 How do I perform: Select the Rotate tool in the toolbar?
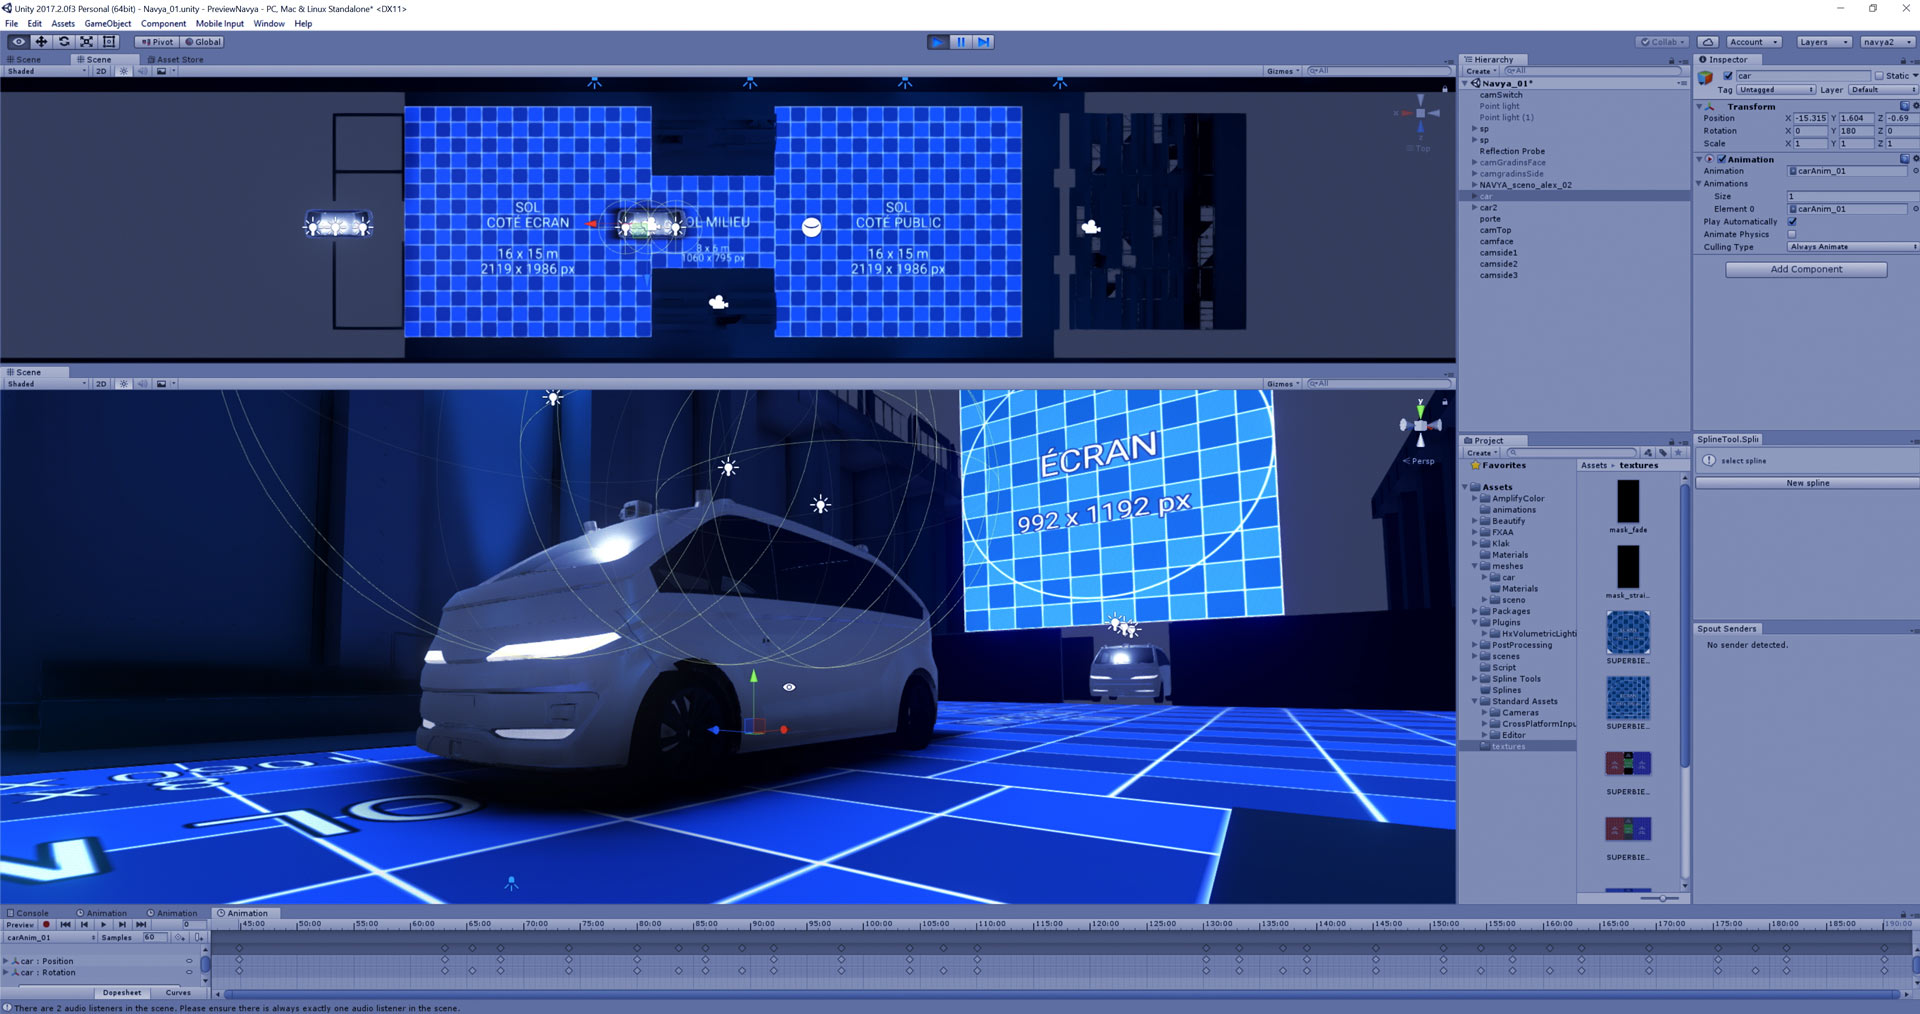tap(64, 42)
